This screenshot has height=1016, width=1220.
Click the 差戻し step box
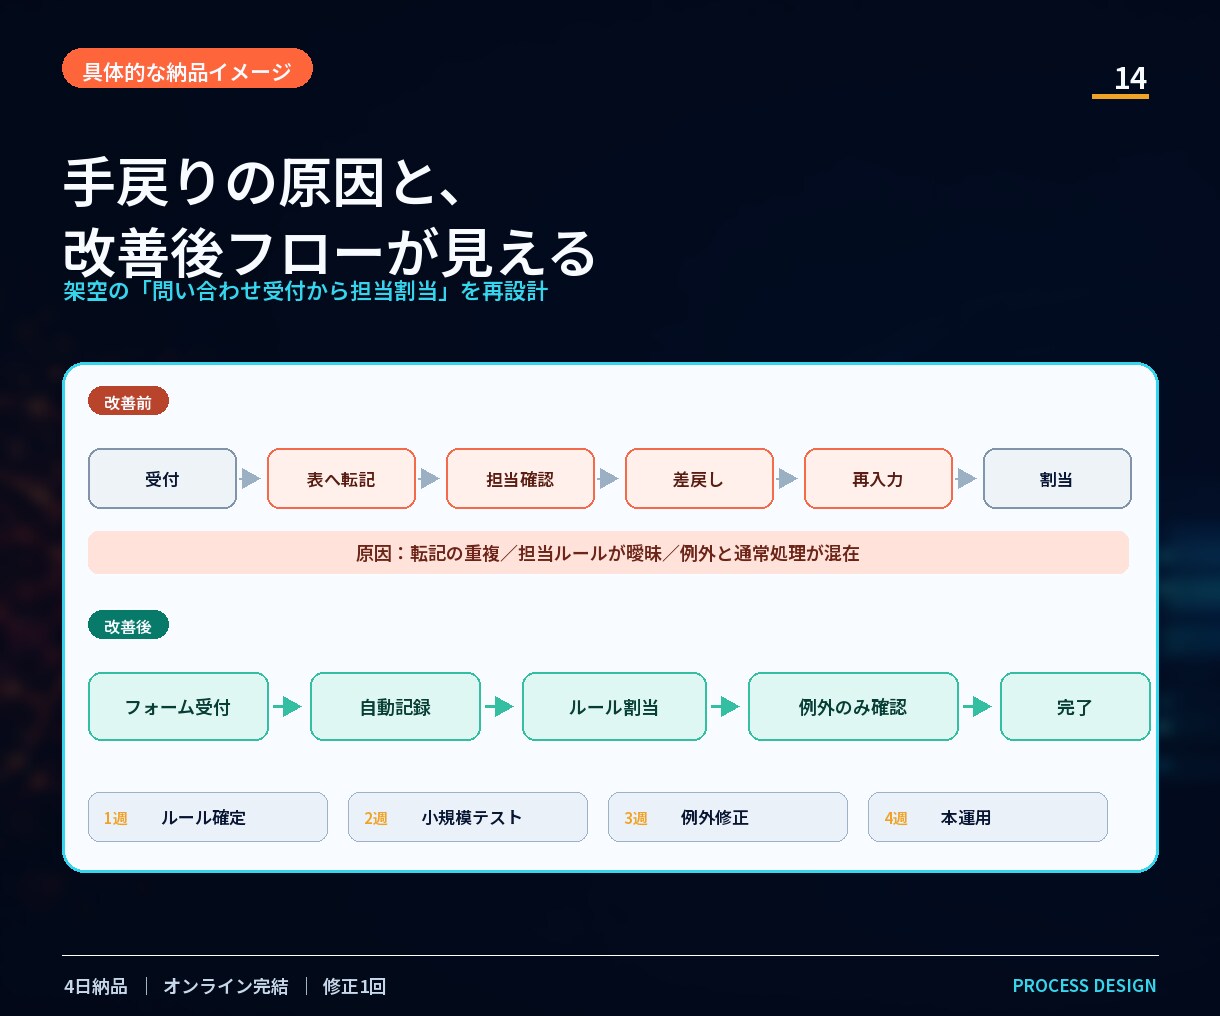pos(699,479)
